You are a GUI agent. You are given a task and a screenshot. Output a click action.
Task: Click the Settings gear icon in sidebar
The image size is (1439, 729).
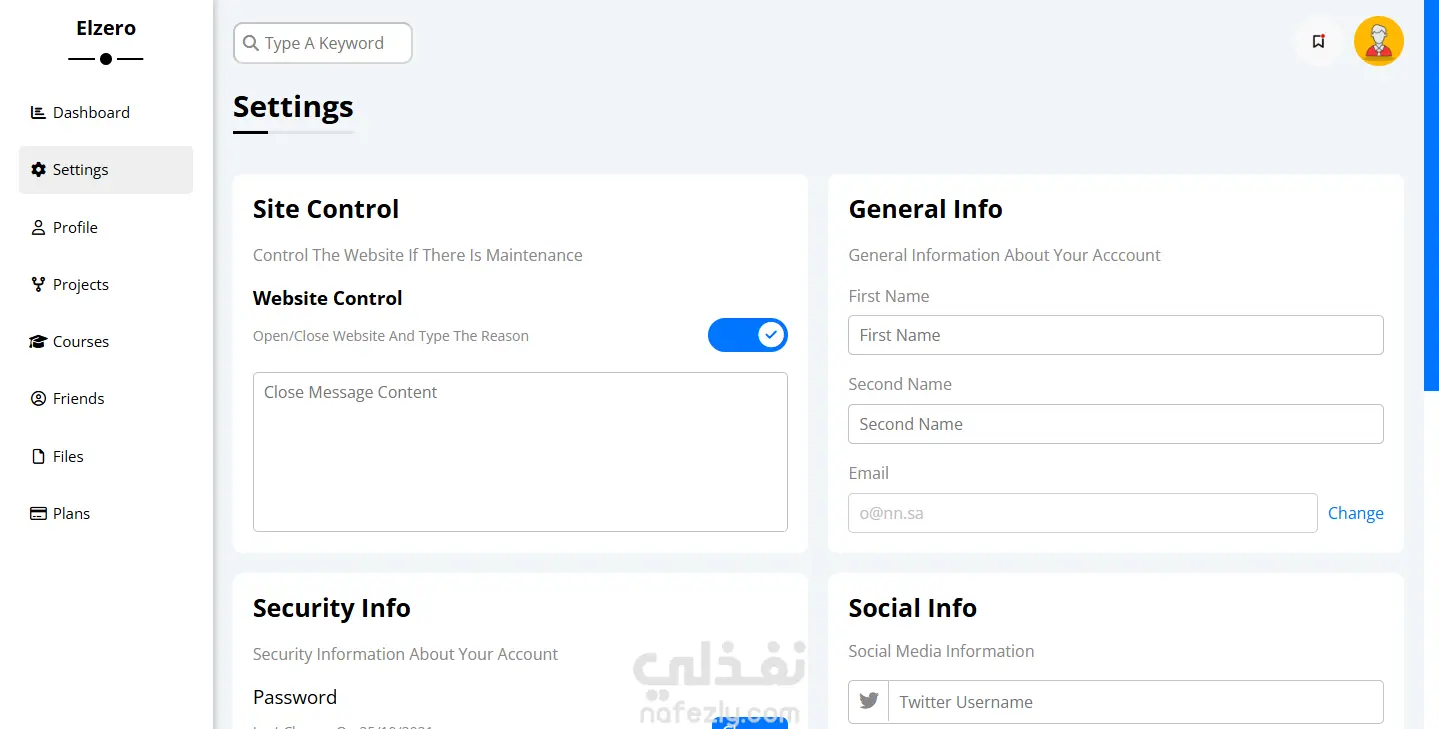38,170
